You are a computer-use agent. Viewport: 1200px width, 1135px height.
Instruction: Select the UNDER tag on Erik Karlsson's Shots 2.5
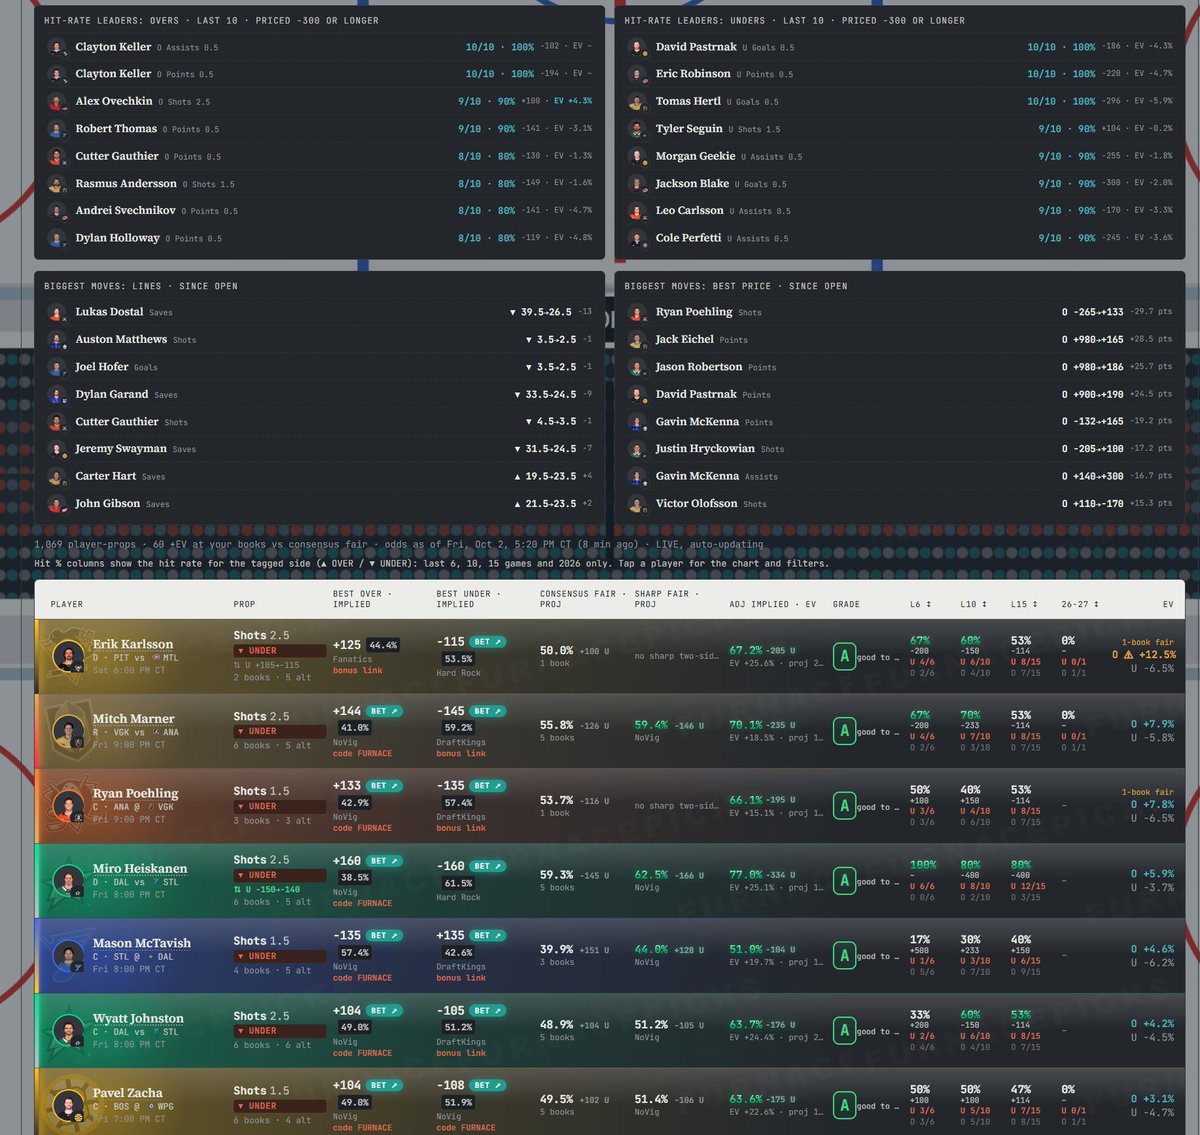(280, 651)
